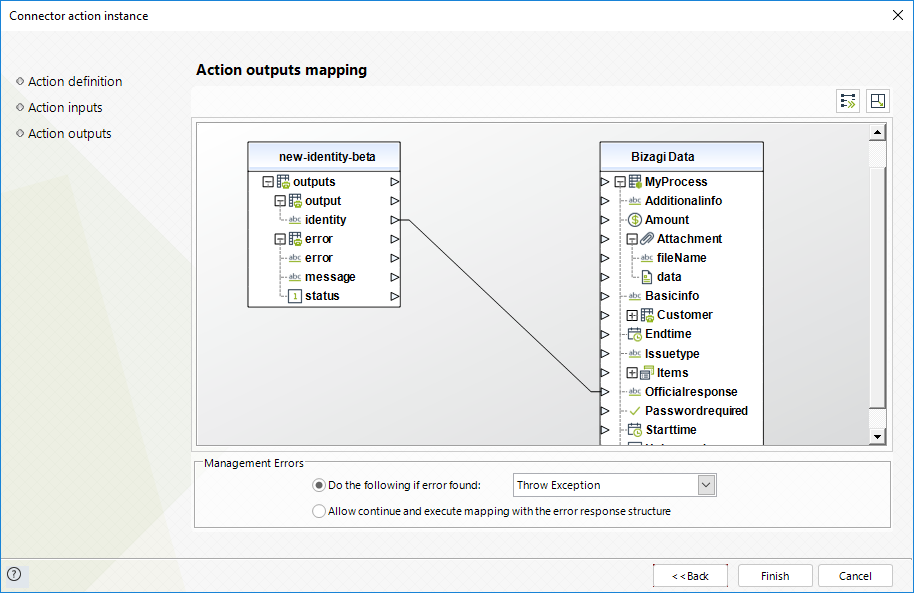
Task: Click the message abc string icon
Action: coord(295,277)
